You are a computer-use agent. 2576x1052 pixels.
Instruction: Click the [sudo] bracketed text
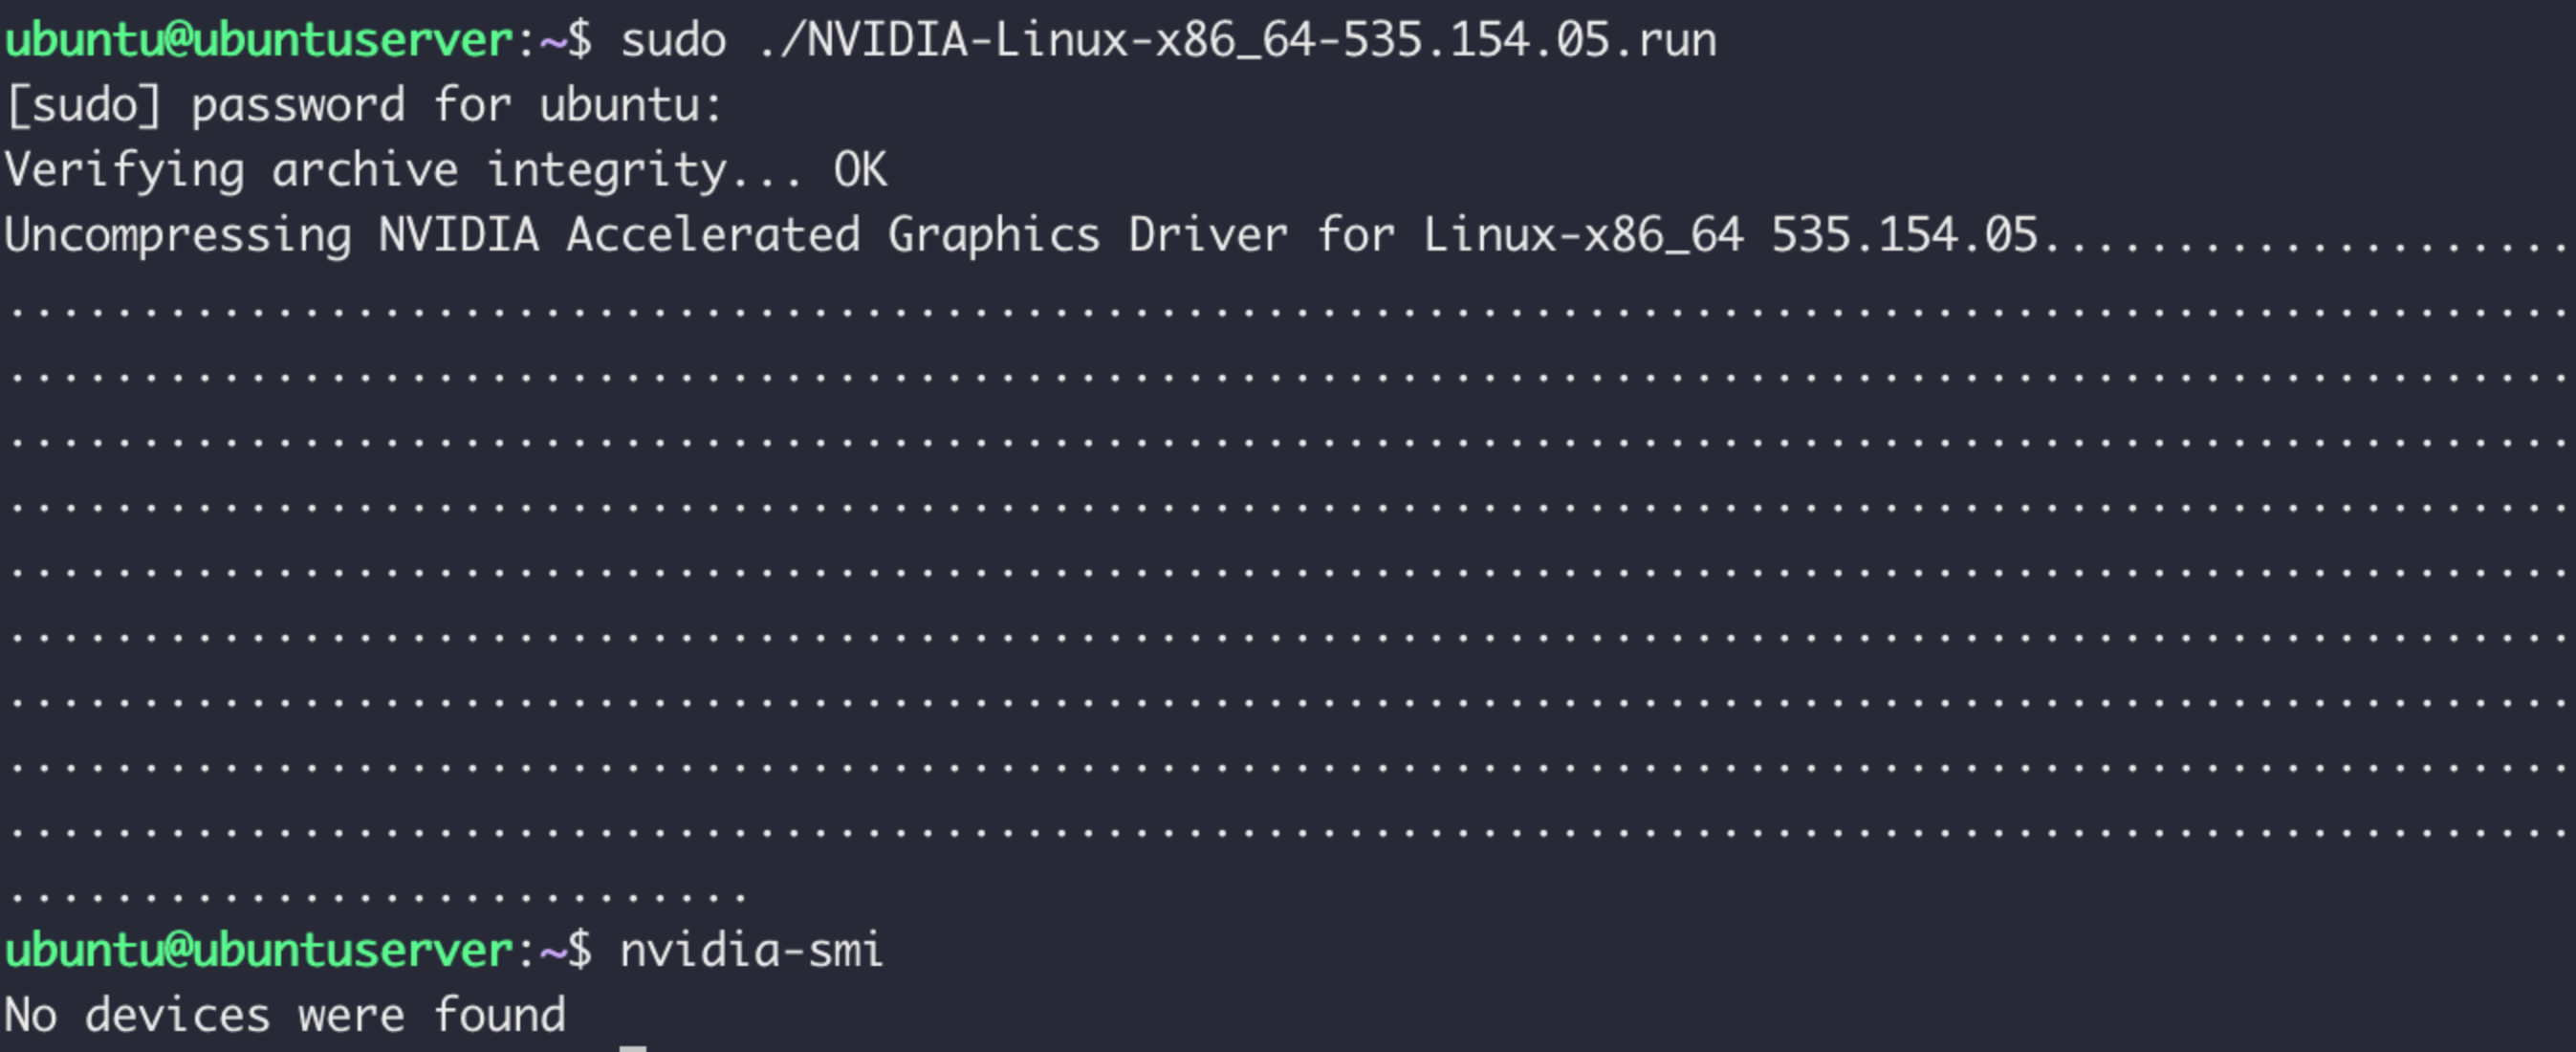[82, 106]
